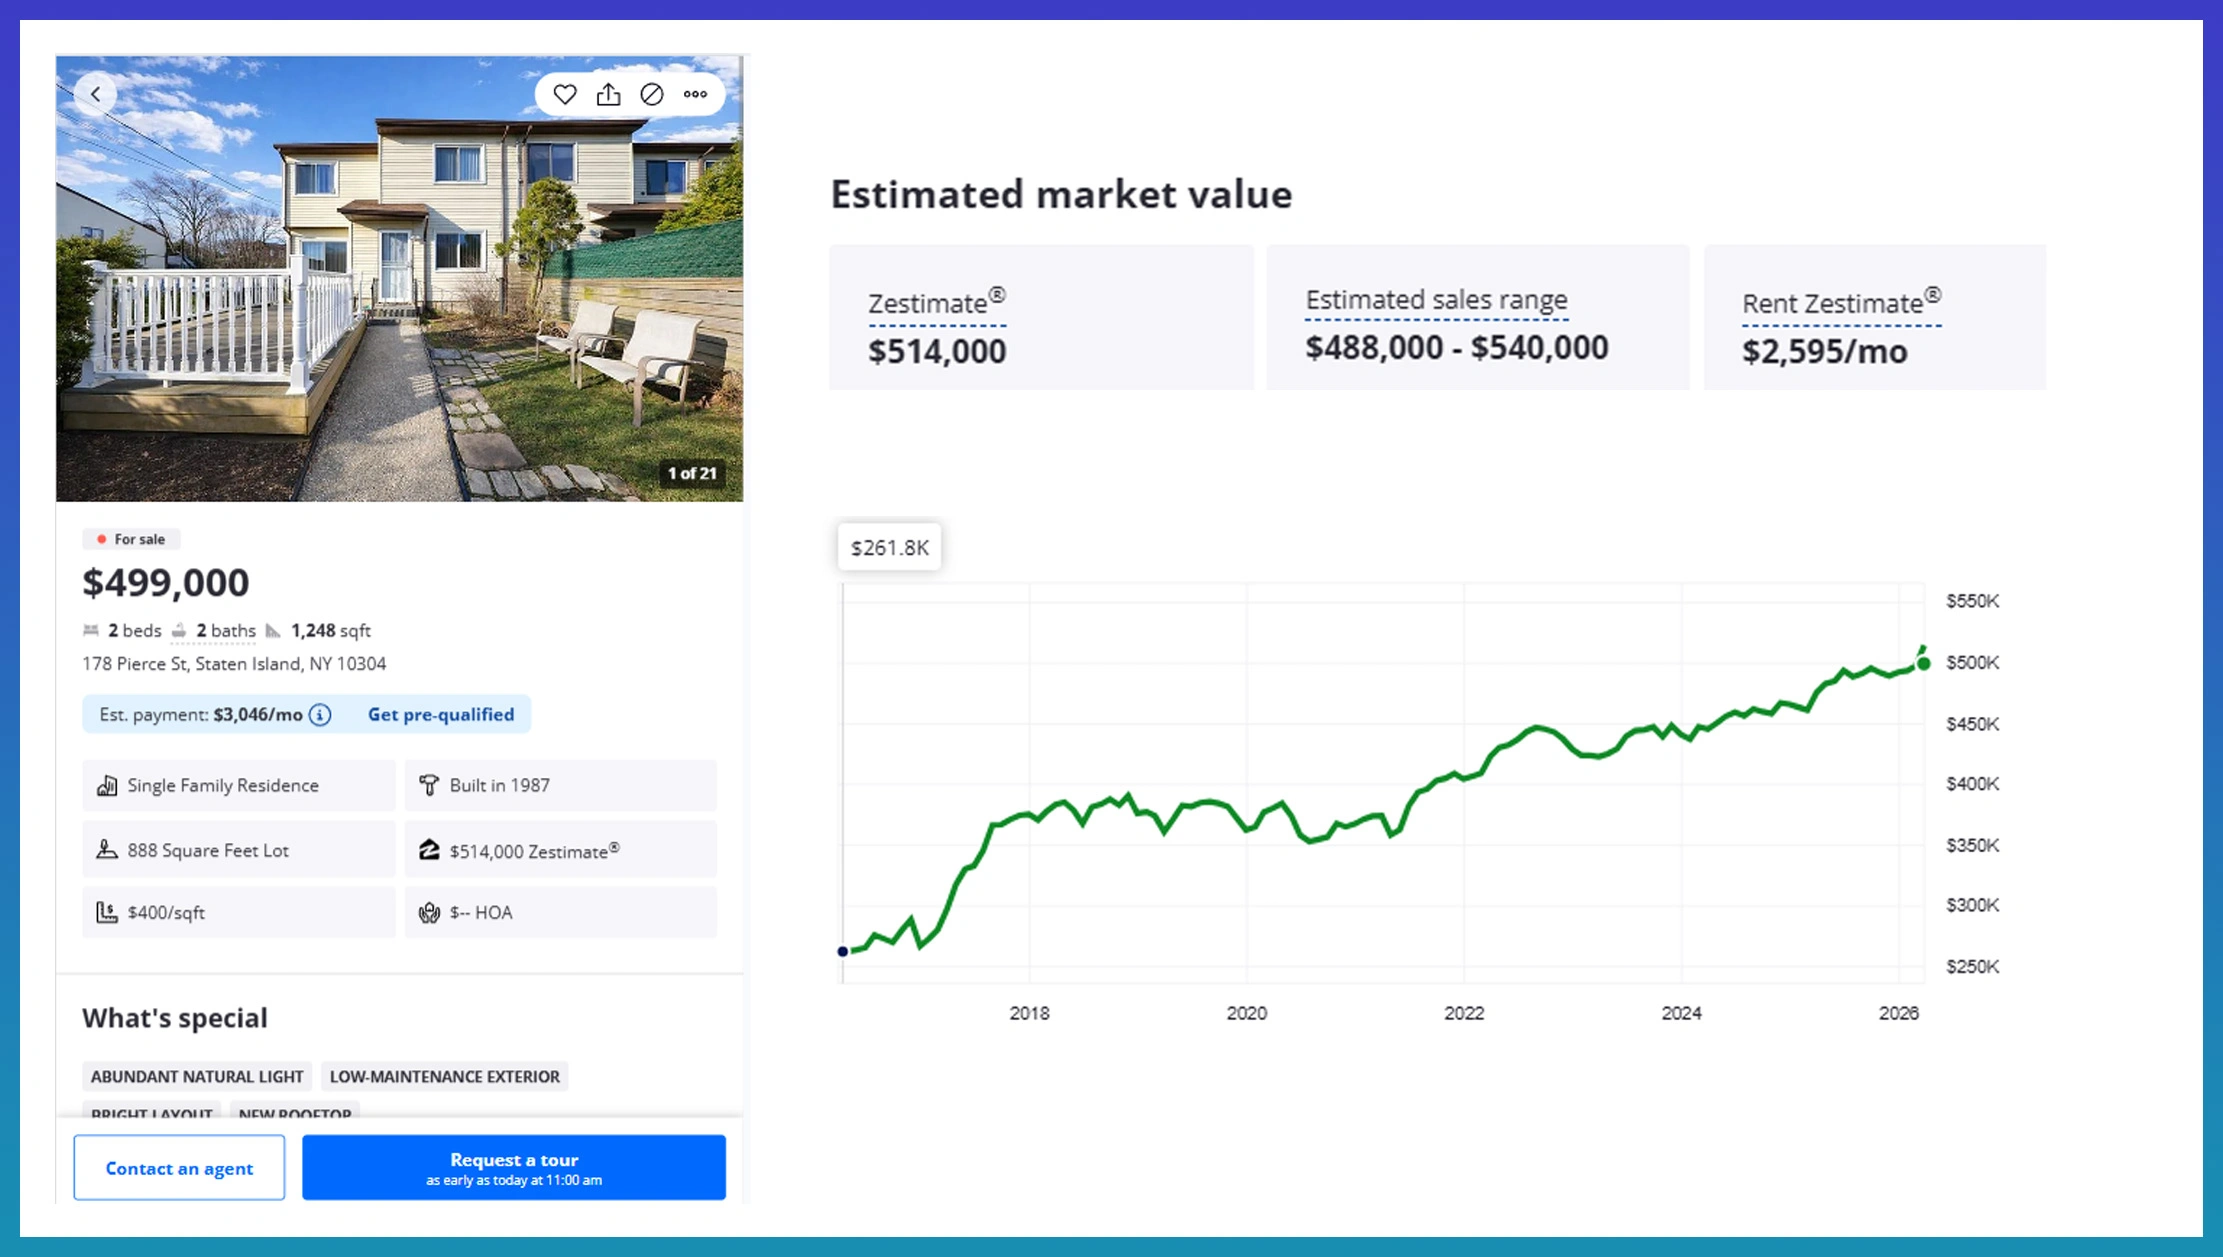Viewport: 2223px width, 1257px height.
Task: Open the Get pre-qualified link
Action: coord(441,714)
